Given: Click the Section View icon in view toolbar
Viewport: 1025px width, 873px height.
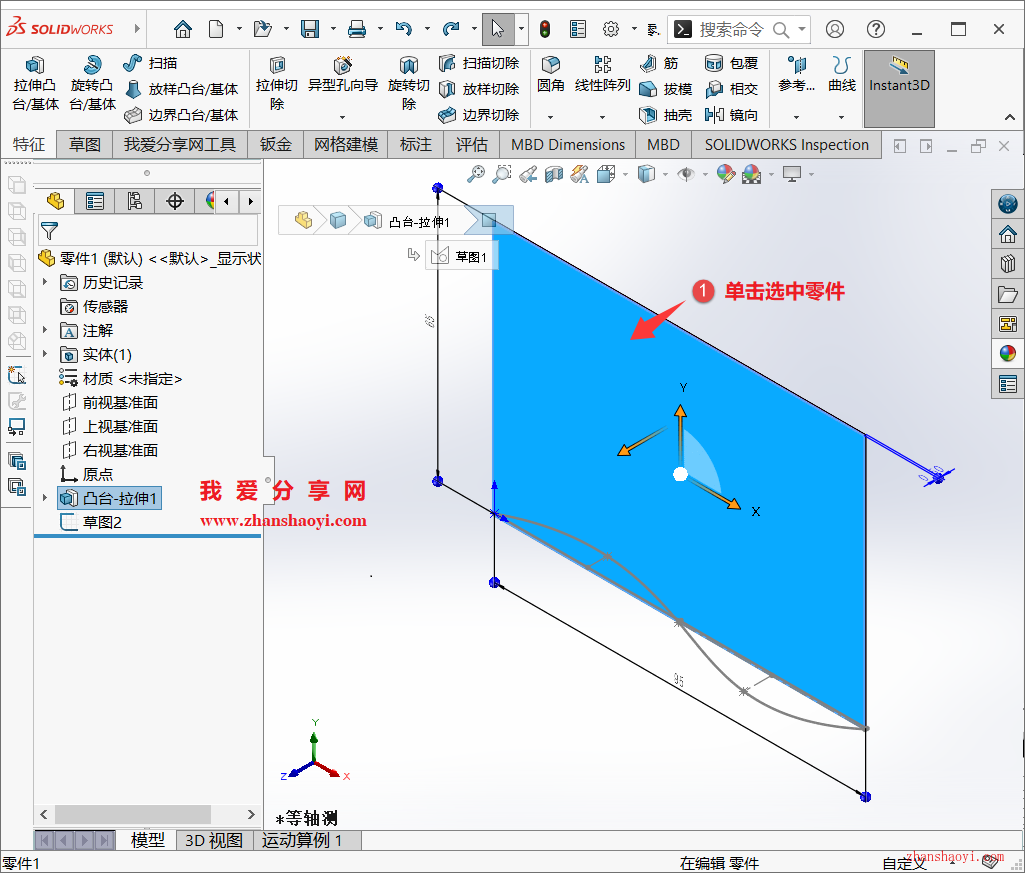Looking at the screenshot, I should coord(554,174).
